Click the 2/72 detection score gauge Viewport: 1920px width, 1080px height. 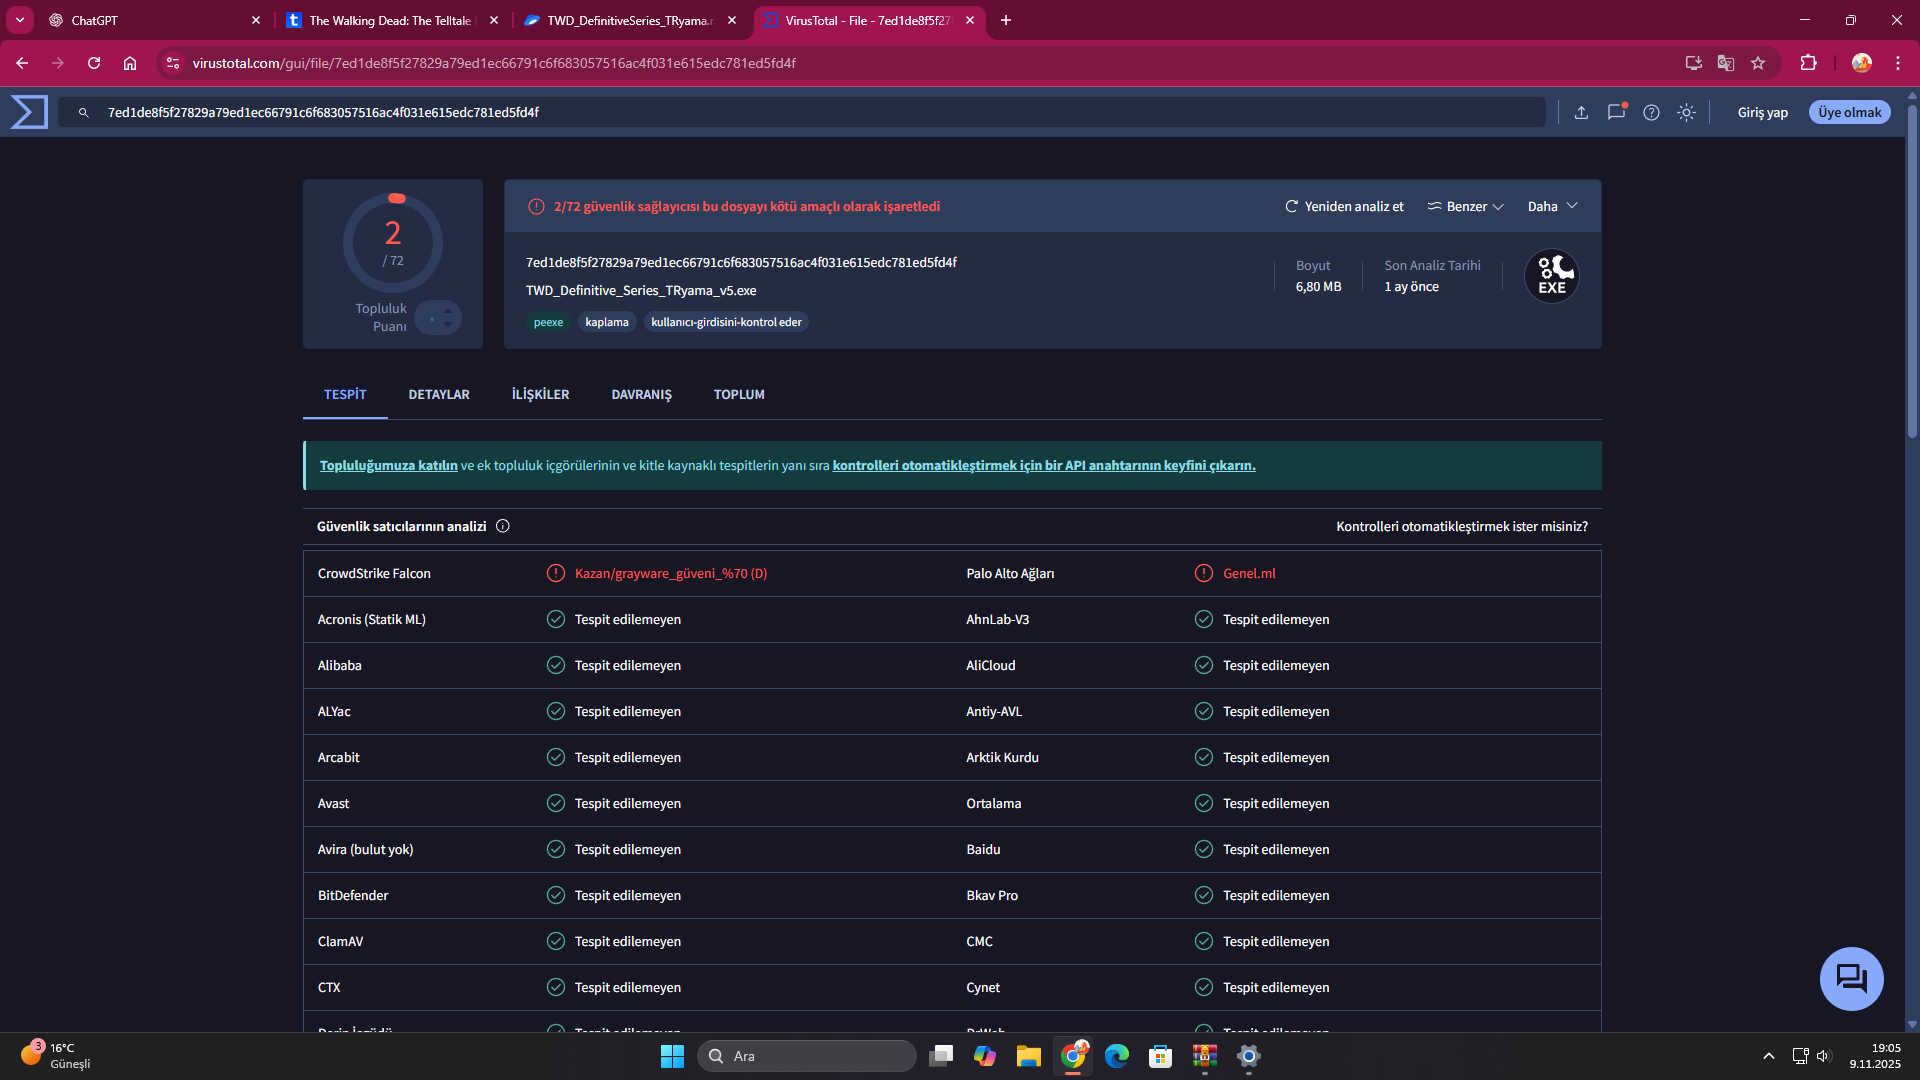click(x=393, y=244)
